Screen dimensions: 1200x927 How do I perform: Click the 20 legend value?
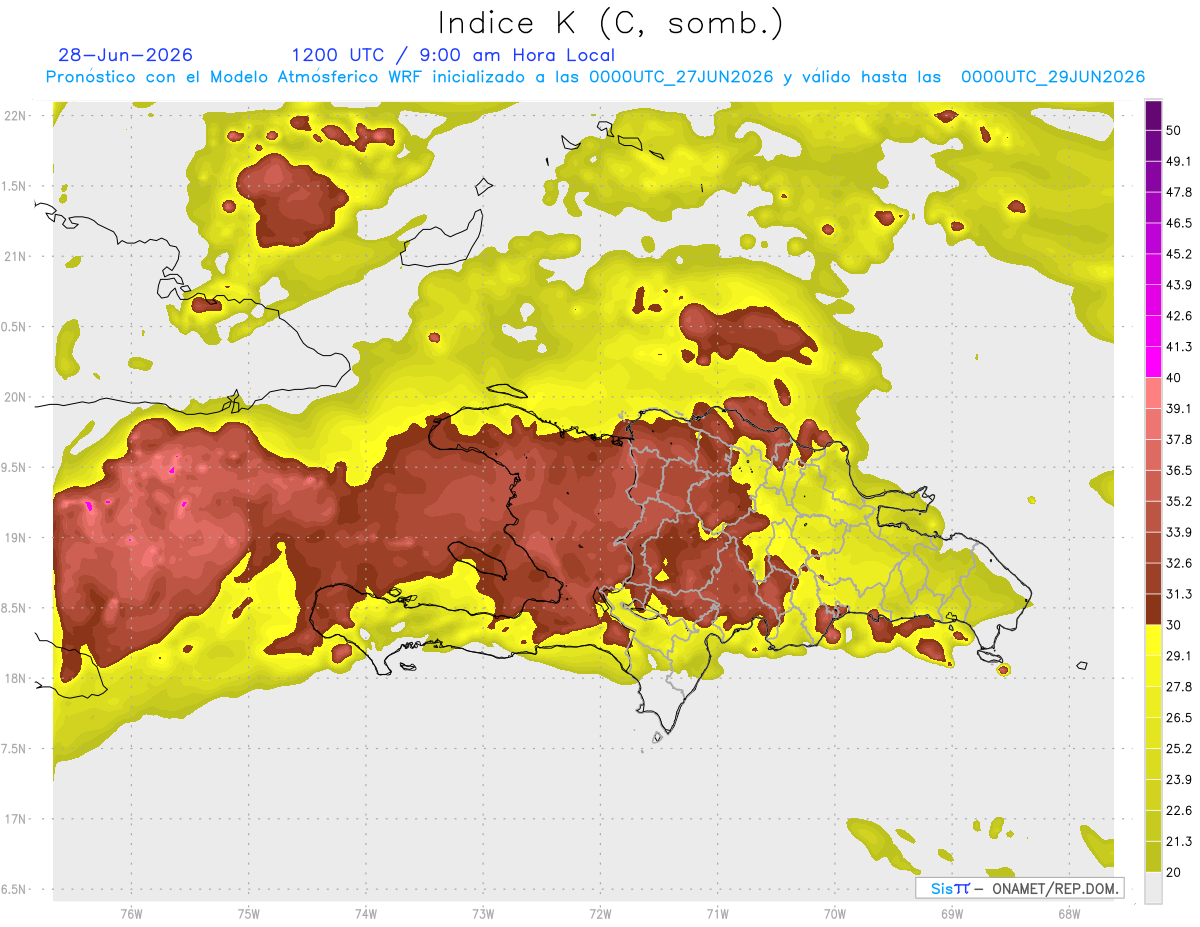pos(1175,872)
